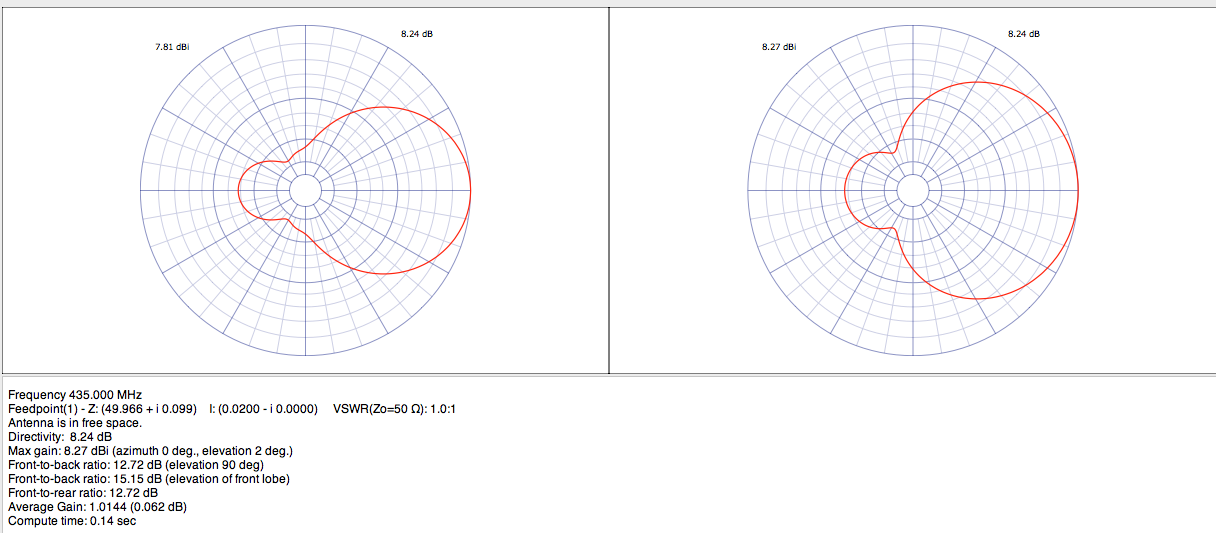The image size is (1216, 533).
Task: Select the Max gain: 8.27 dBi line
Action: [151, 451]
